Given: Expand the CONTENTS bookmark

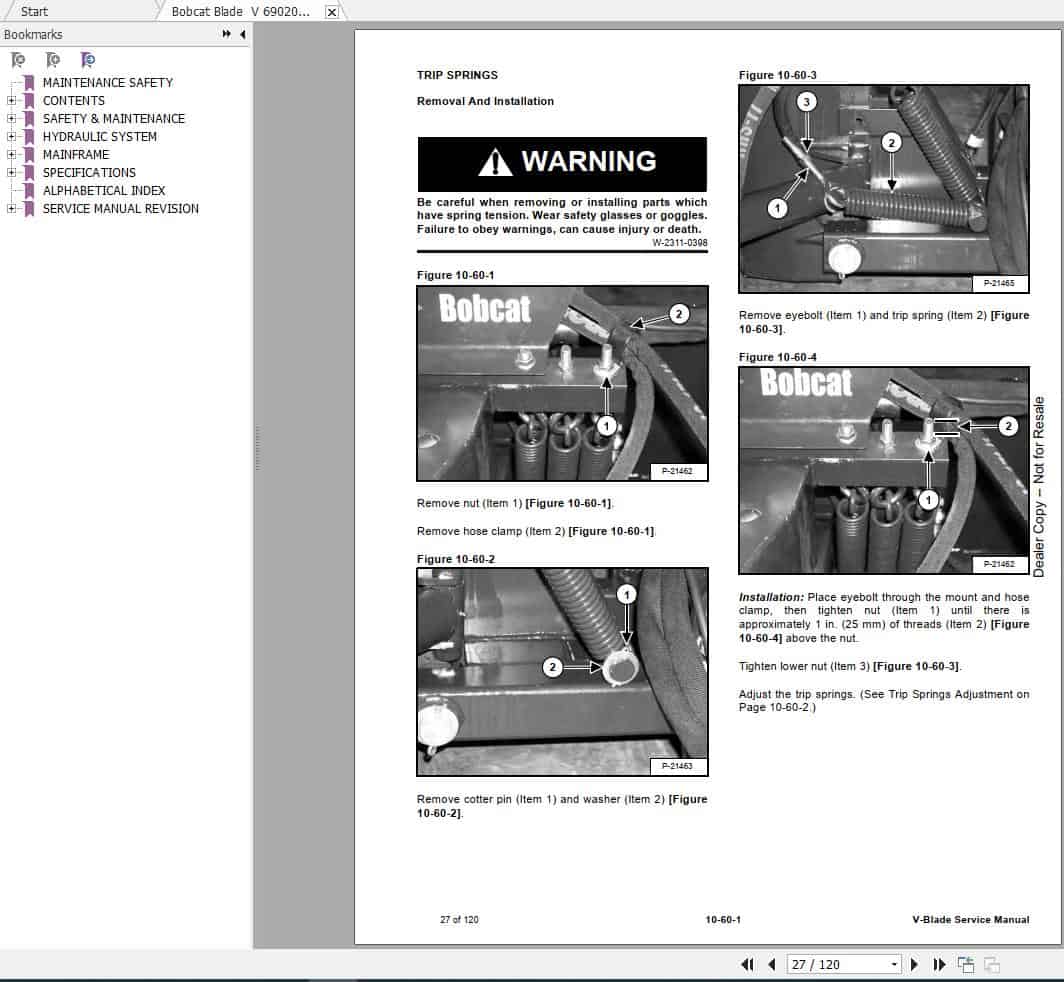Looking at the screenshot, I should (10, 100).
